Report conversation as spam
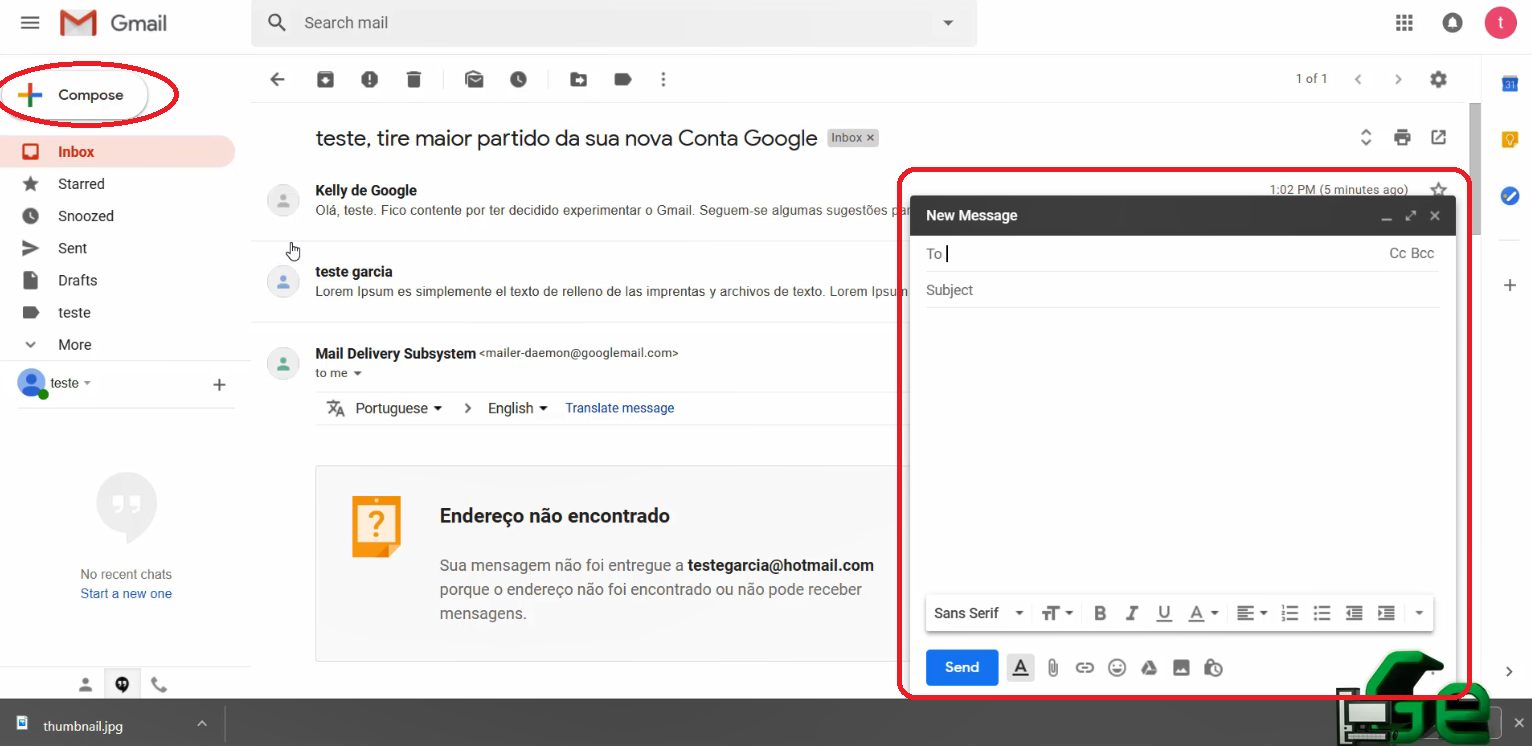This screenshot has height=746, width=1532. pyautogui.click(x=370, y=79)
